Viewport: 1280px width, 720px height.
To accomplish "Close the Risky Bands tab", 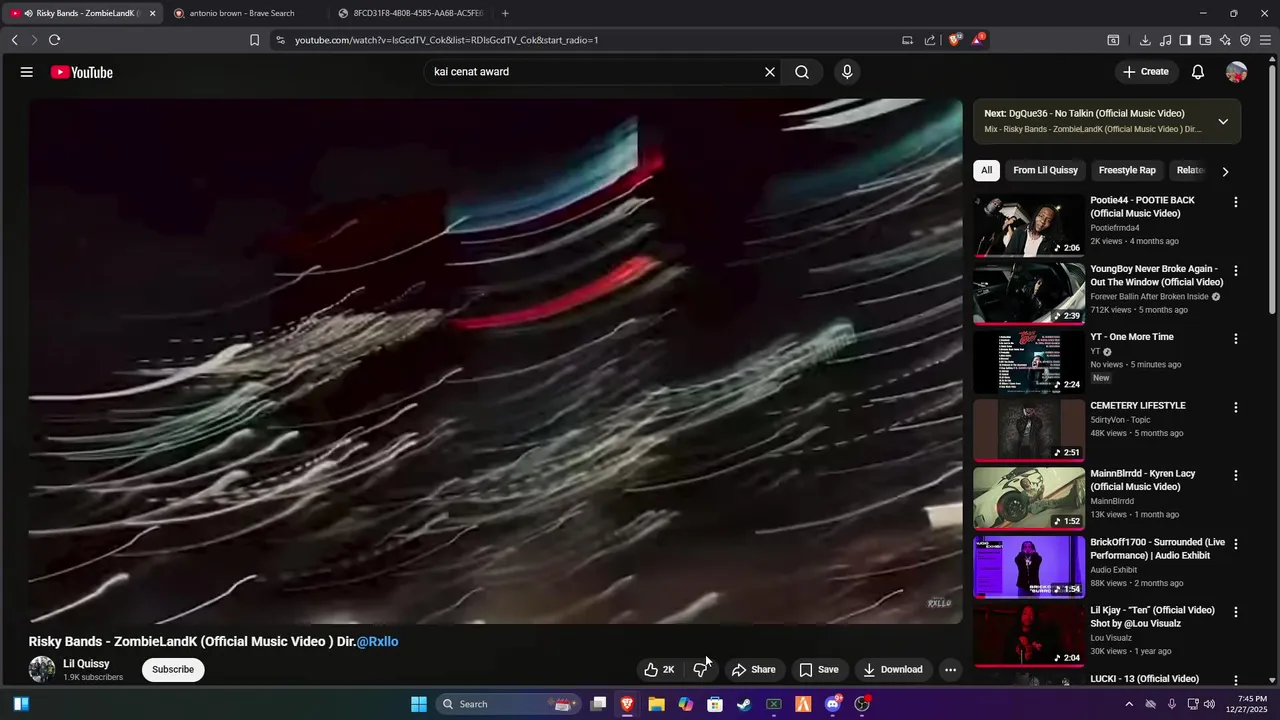I will tap(152, 13).
